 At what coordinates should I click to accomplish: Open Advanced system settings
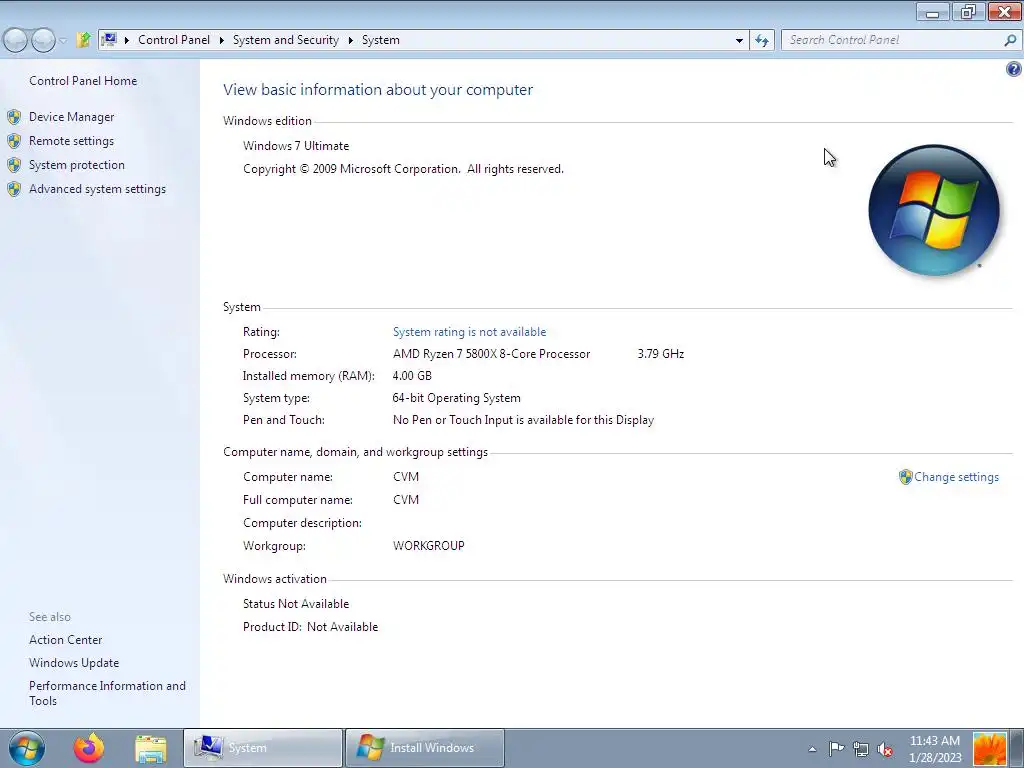click(97, 189)
